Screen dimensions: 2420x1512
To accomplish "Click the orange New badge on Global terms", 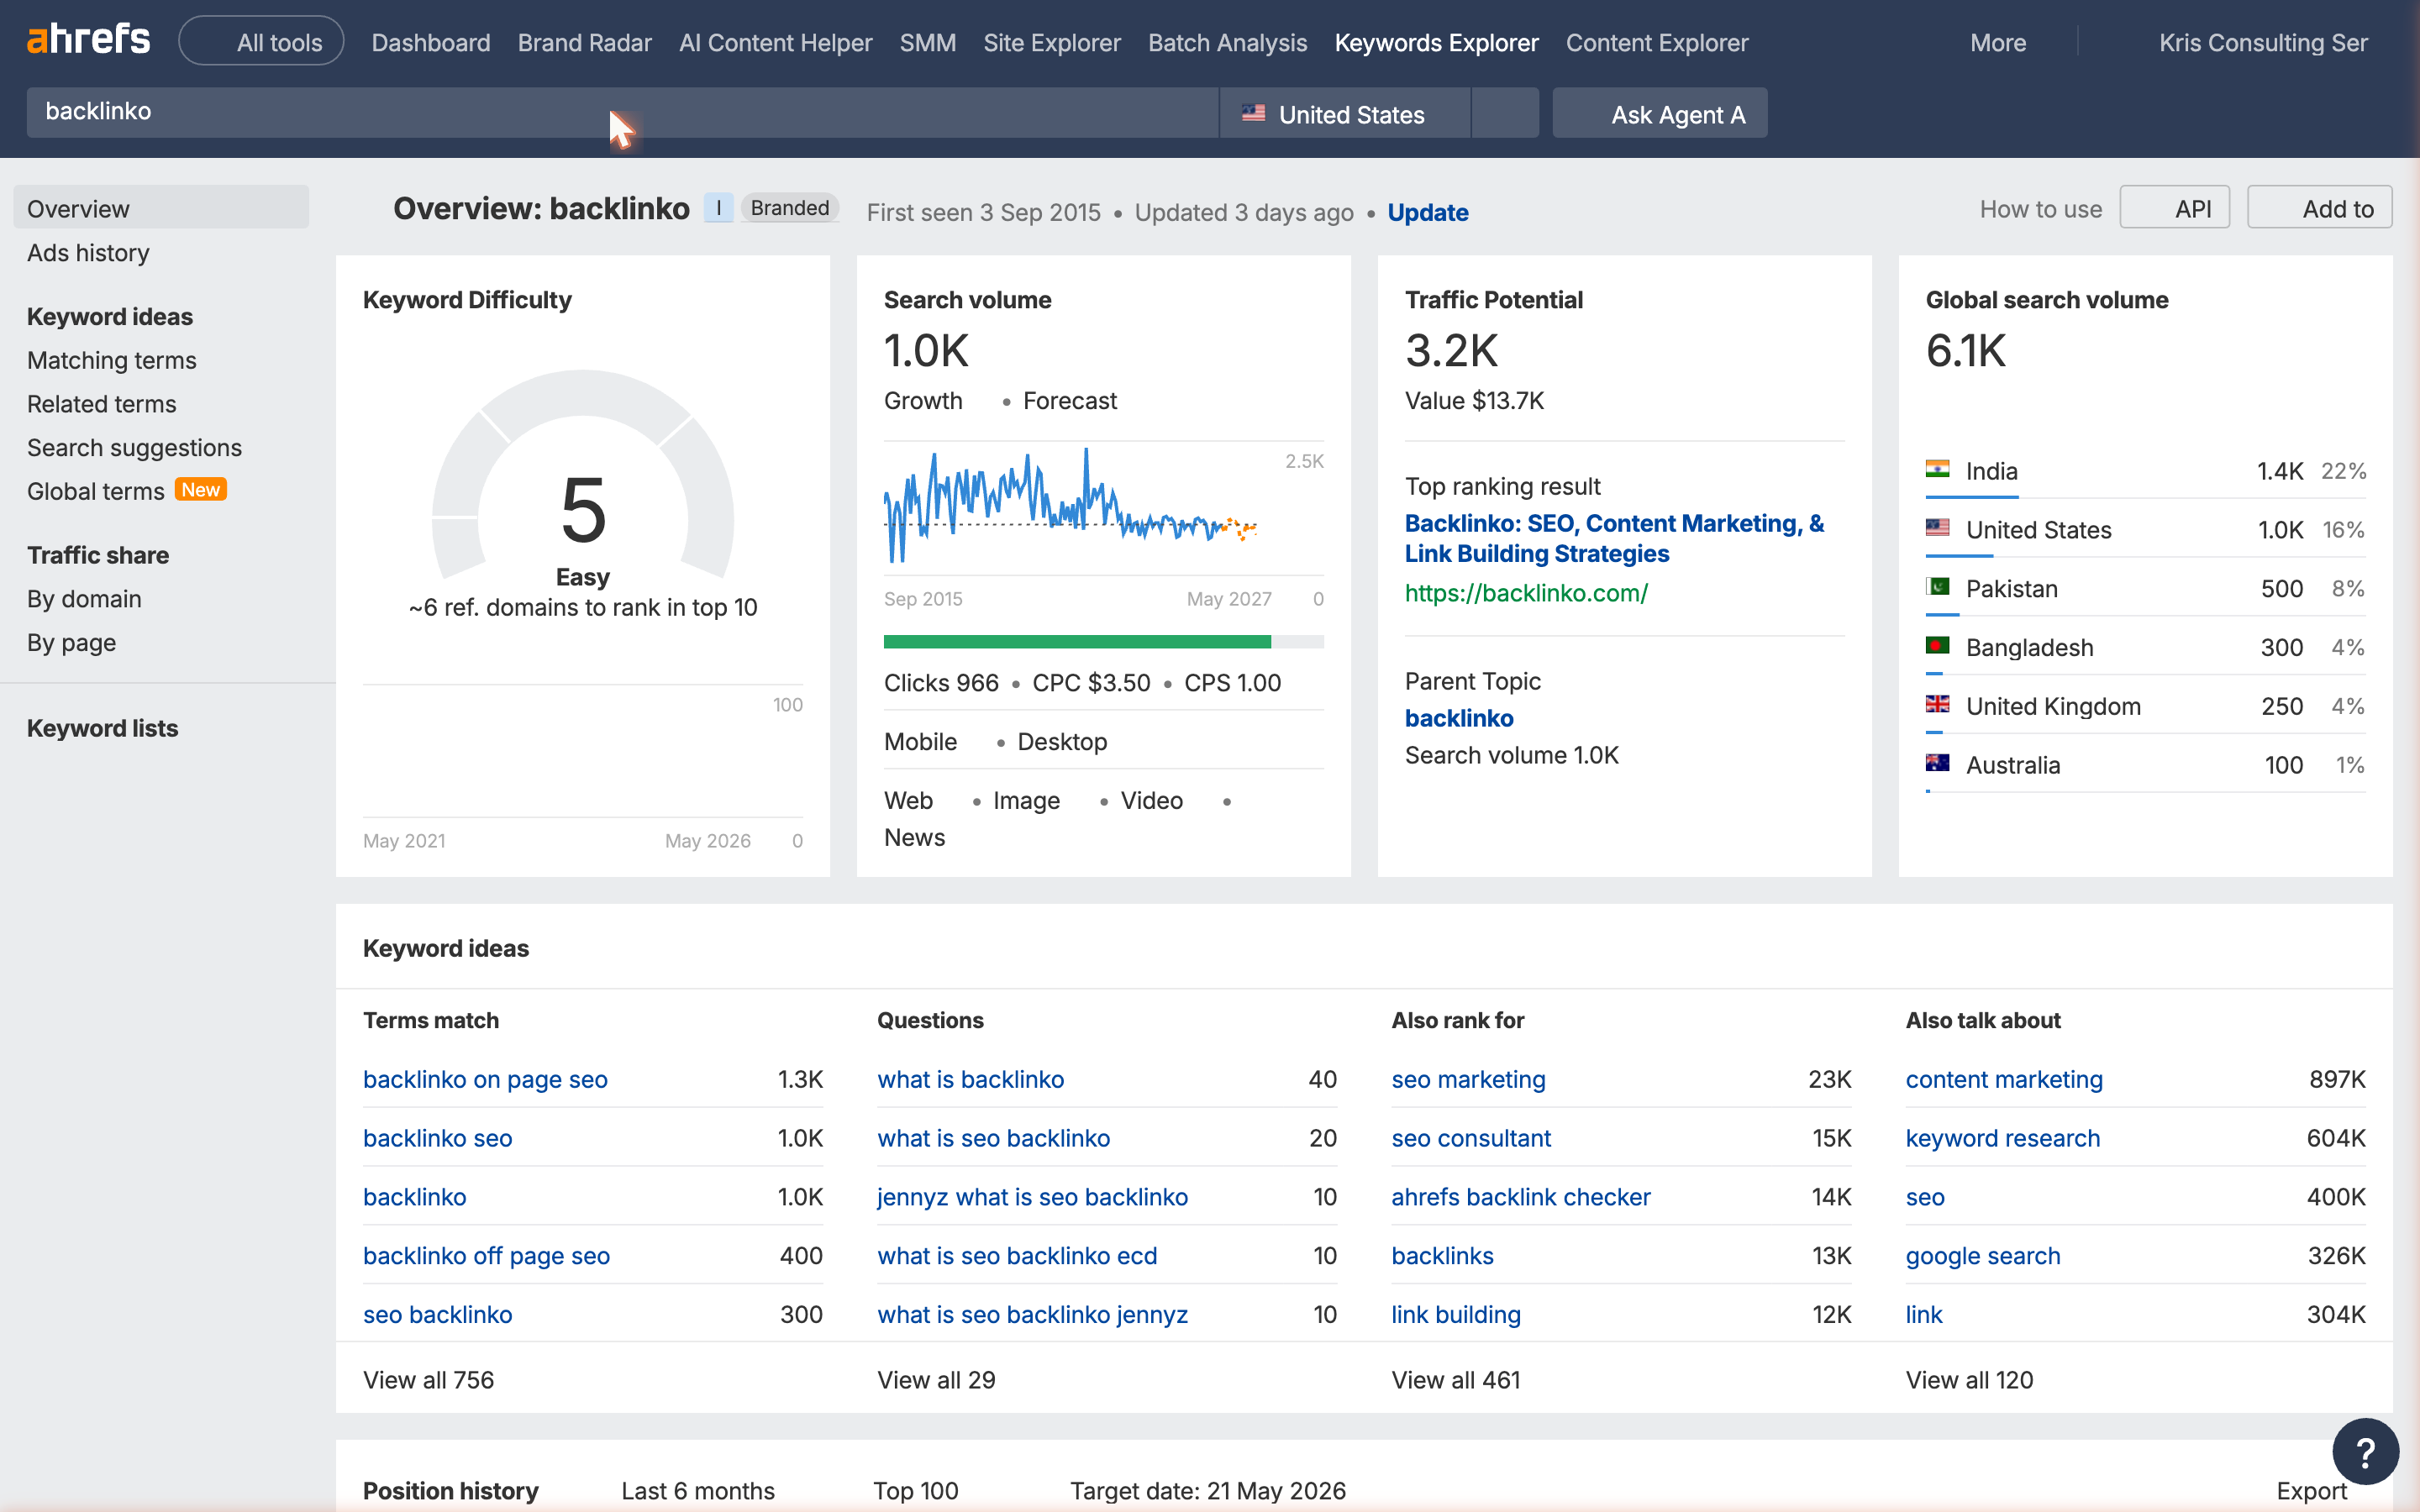I will pyautogui.click(x=201, y=490).
